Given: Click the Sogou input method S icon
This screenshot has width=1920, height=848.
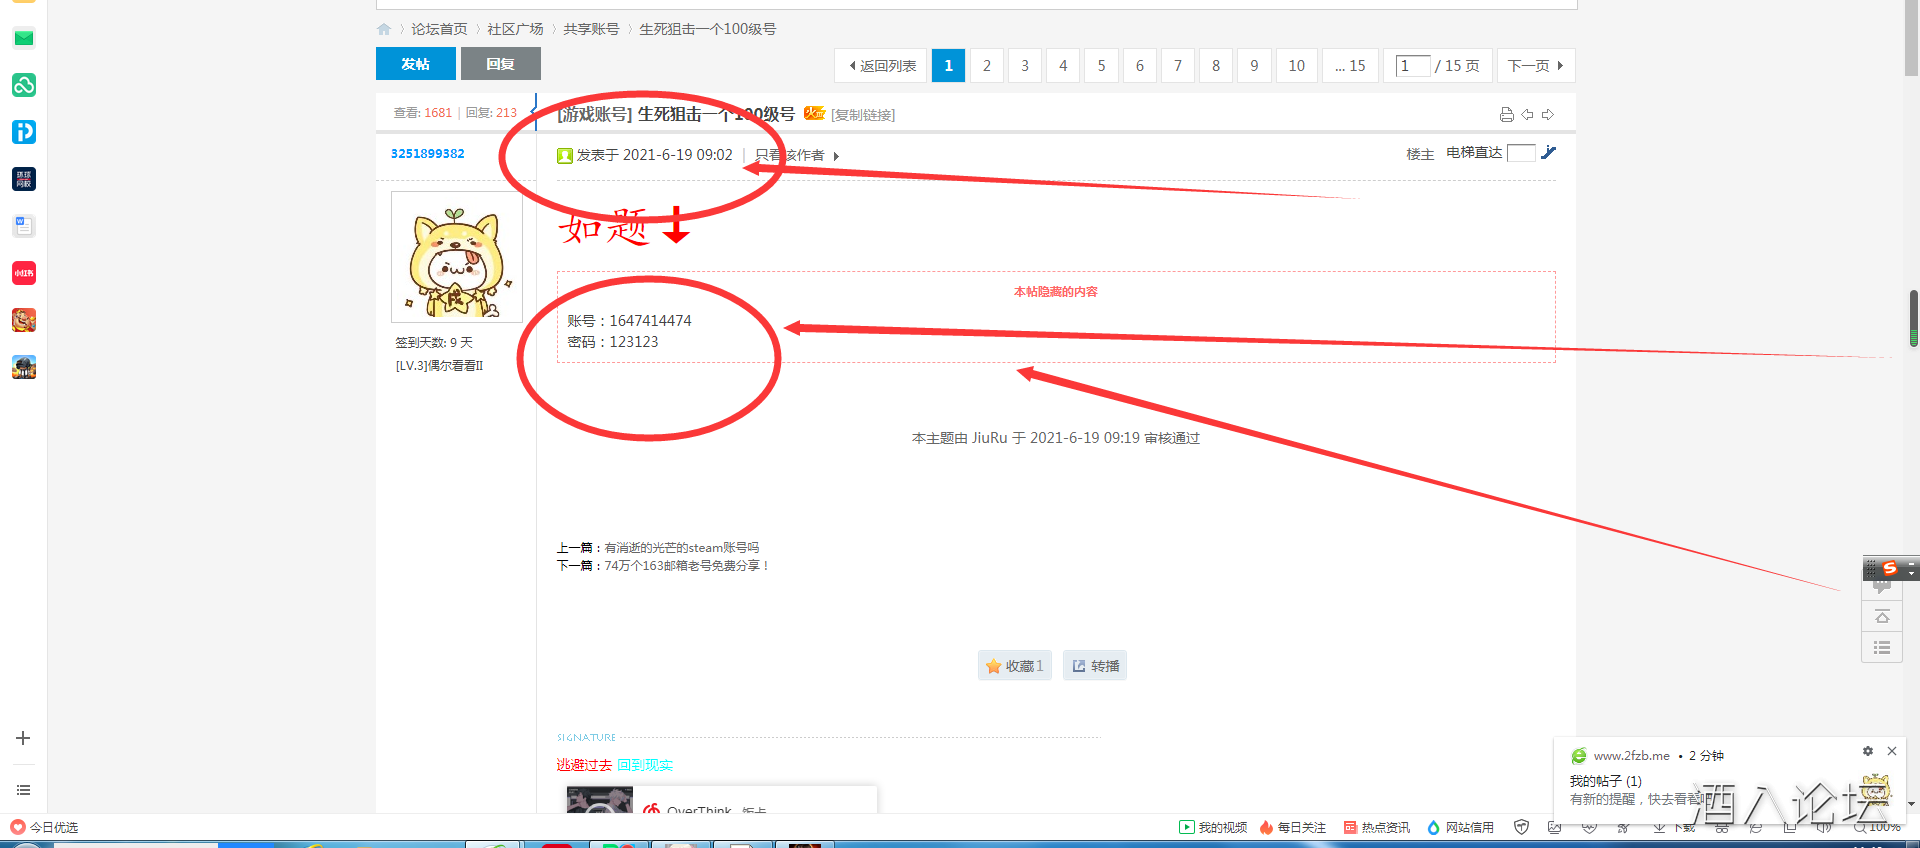Looking at the screenshot, I should (1889, 568).
